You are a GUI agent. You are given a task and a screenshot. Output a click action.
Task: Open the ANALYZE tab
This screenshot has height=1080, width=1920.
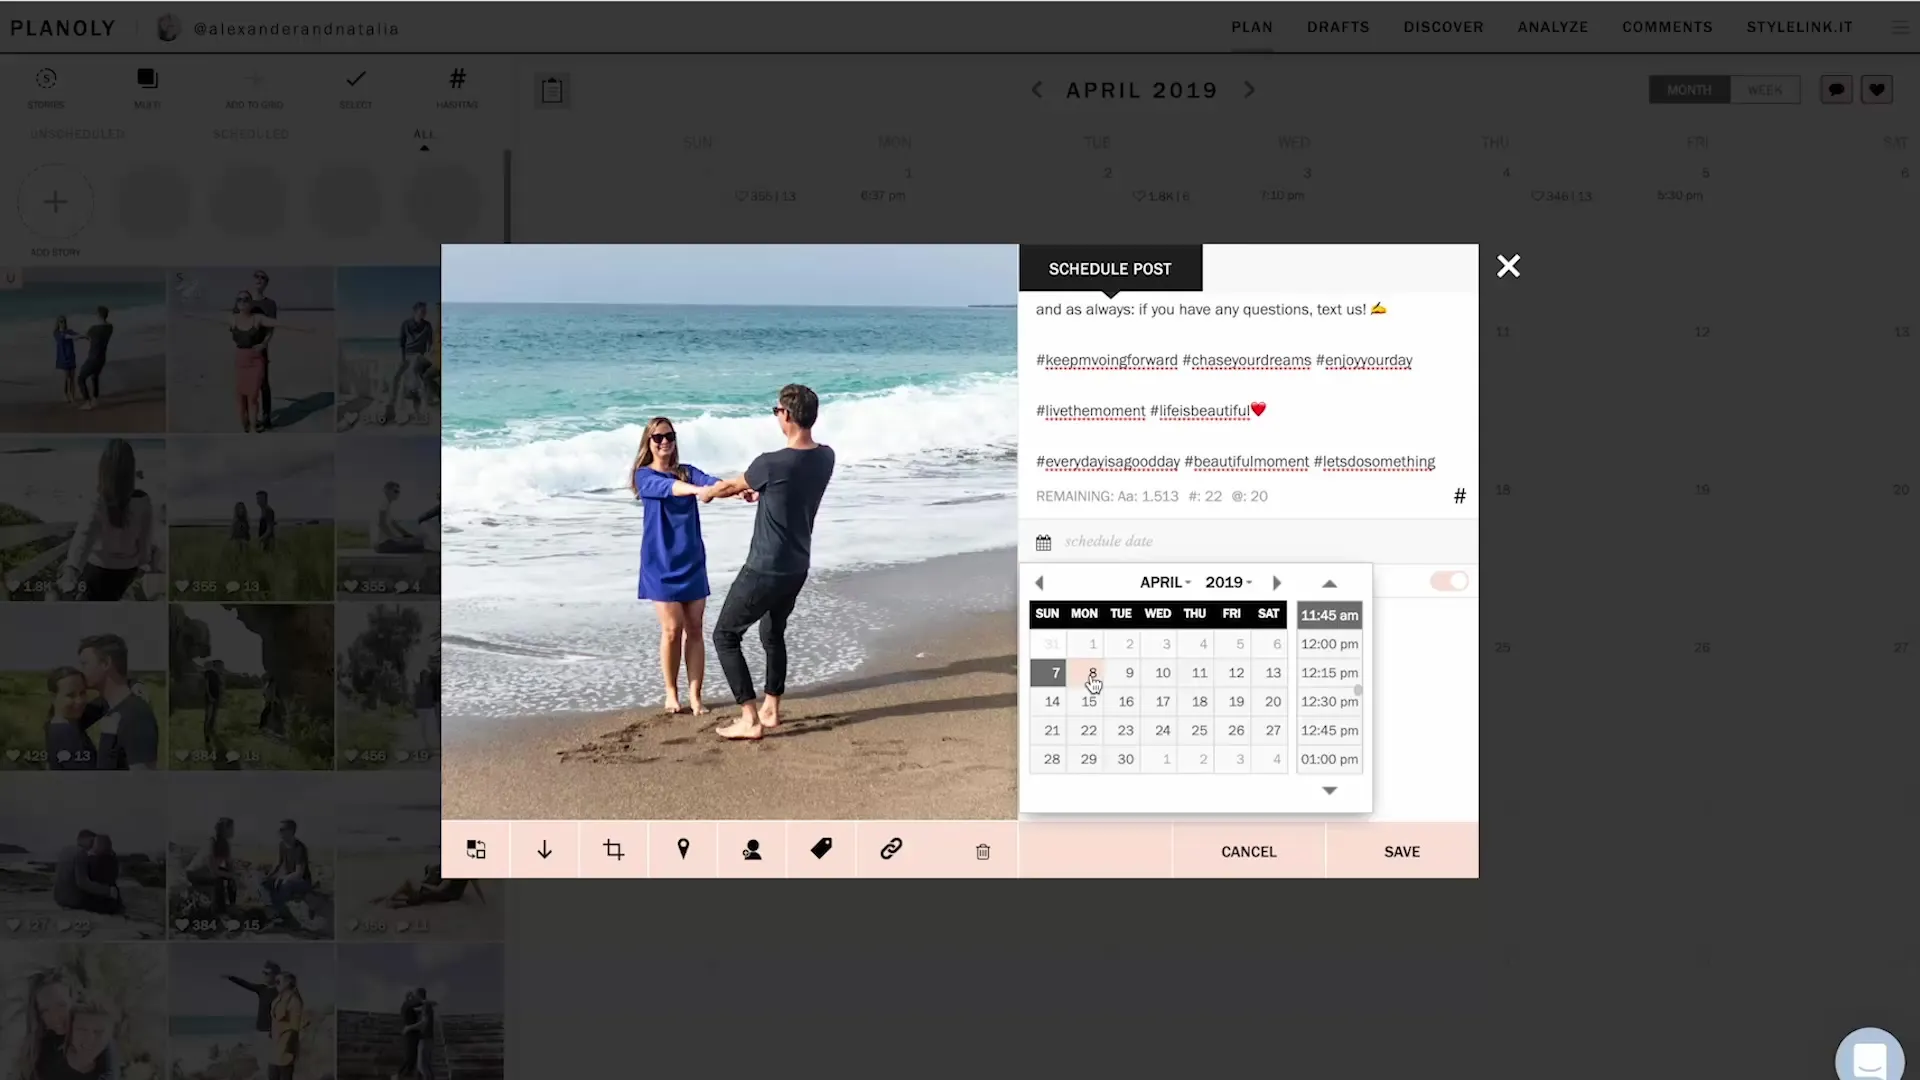(1553, 27)
